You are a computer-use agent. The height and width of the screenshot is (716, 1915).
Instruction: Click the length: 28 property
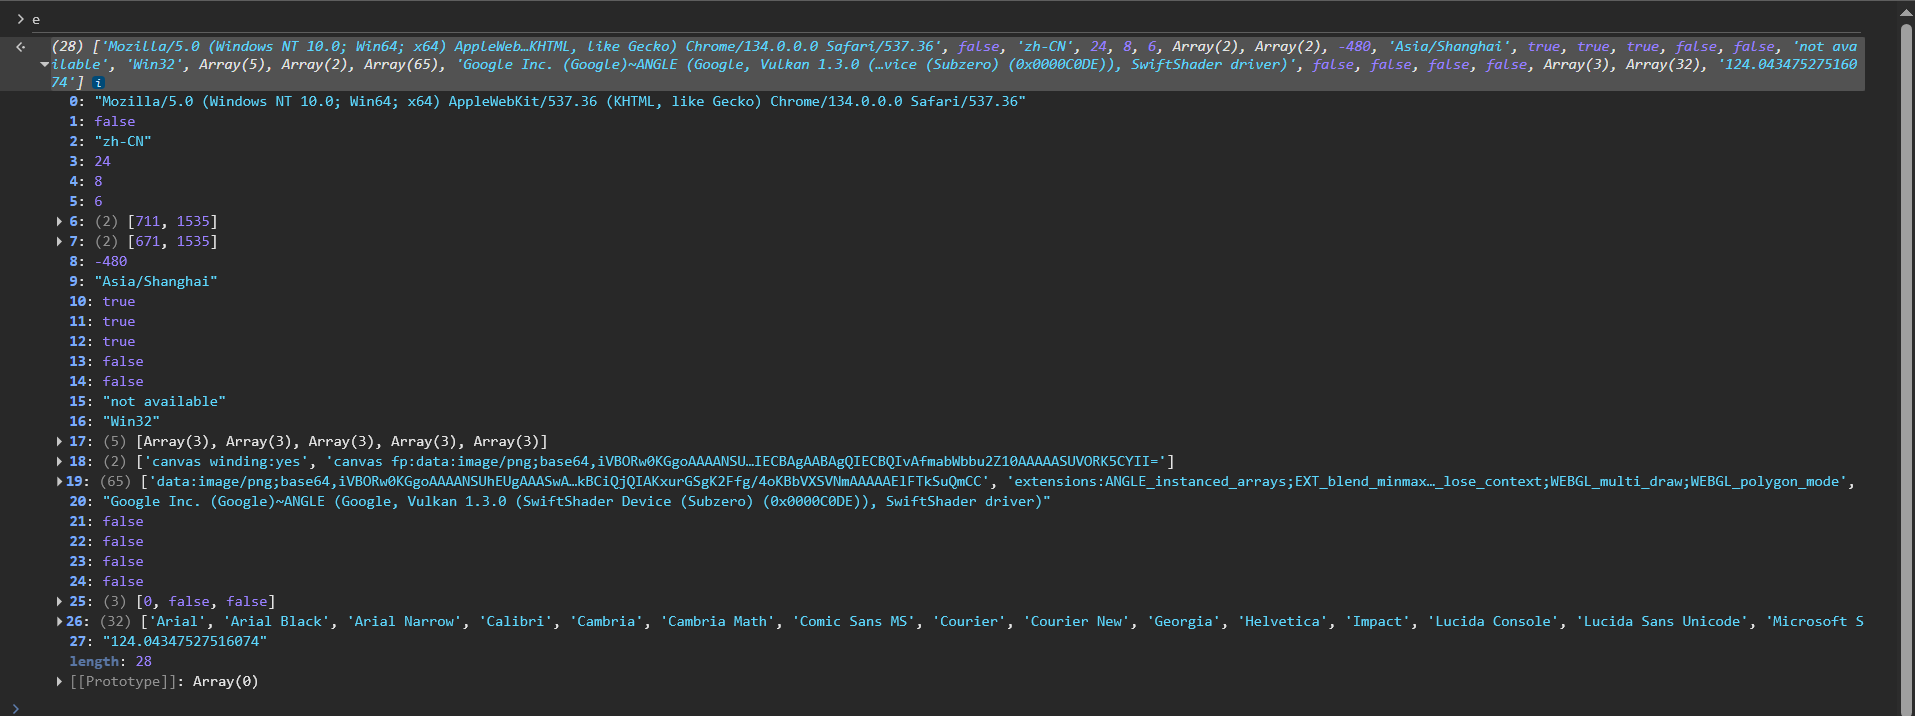[111, 661]
